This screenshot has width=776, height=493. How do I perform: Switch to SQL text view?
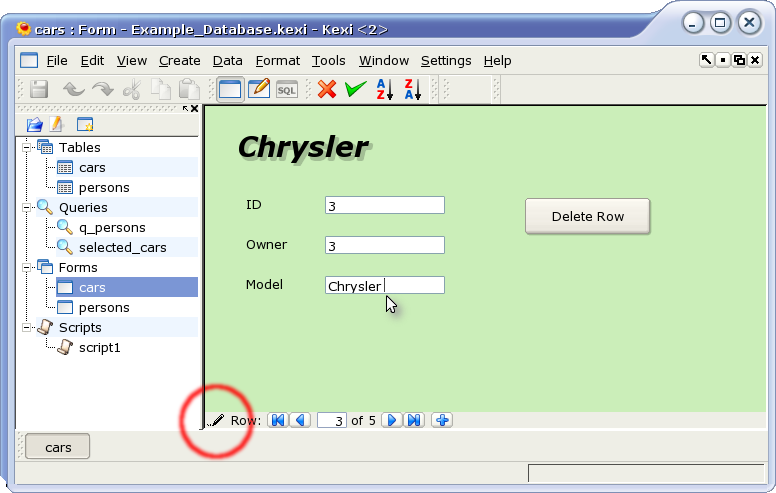coord(287,89)
